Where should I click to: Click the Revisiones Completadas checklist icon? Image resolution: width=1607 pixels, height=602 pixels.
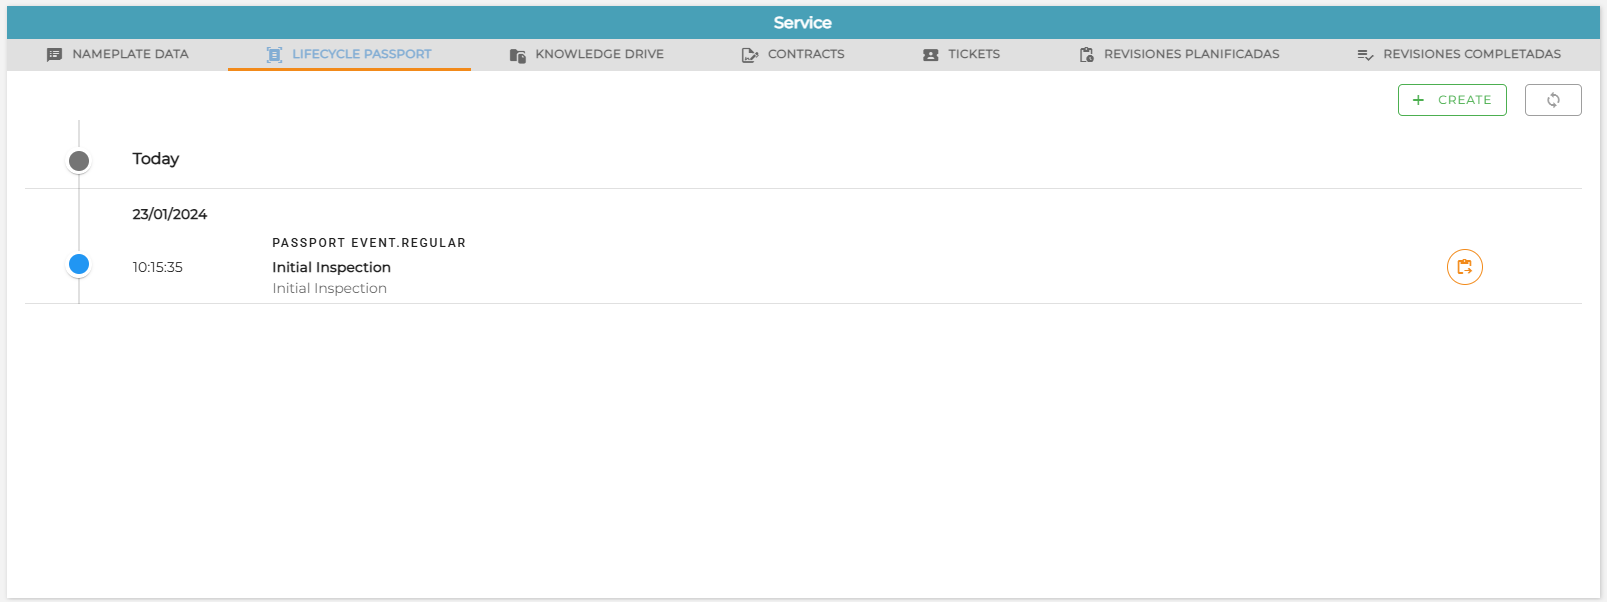coord(1365,55)
